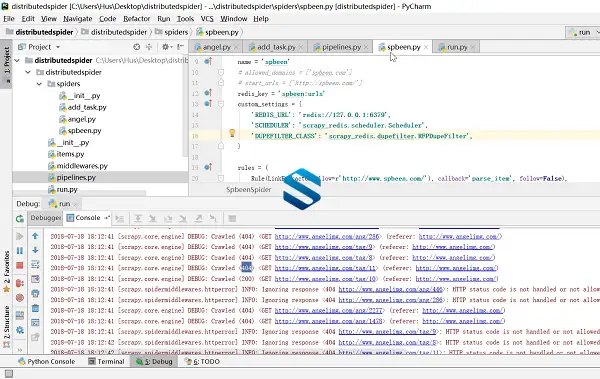Click Step Into My Code icon

click(x=168, y=219)
